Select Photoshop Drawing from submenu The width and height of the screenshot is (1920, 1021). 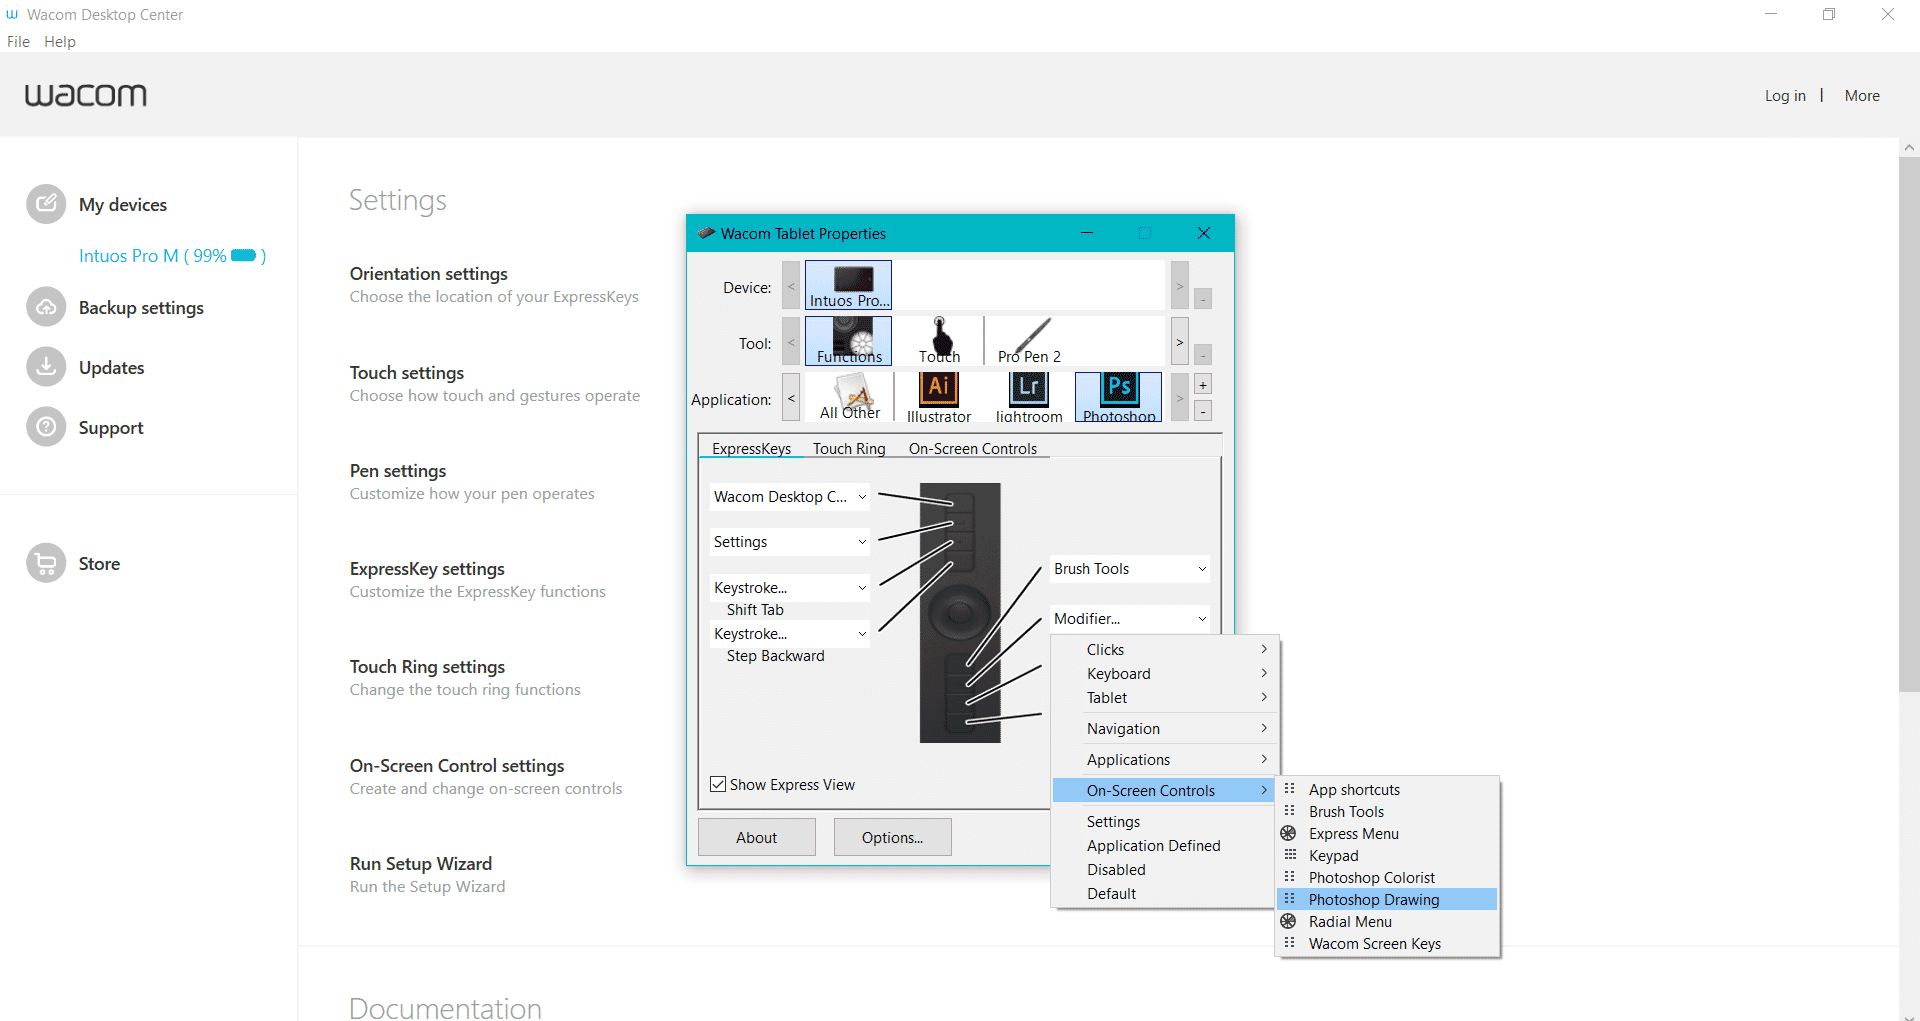click(x=1387, y=899)
